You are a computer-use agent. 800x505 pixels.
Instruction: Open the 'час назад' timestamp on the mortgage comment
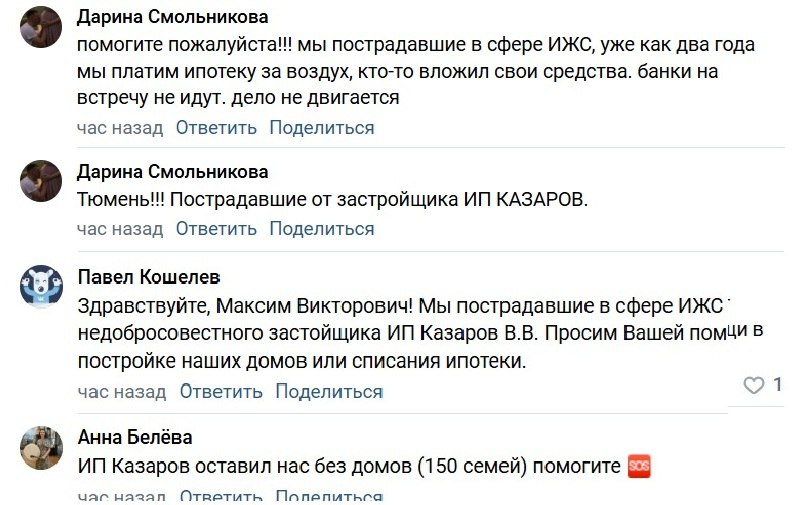120,128
